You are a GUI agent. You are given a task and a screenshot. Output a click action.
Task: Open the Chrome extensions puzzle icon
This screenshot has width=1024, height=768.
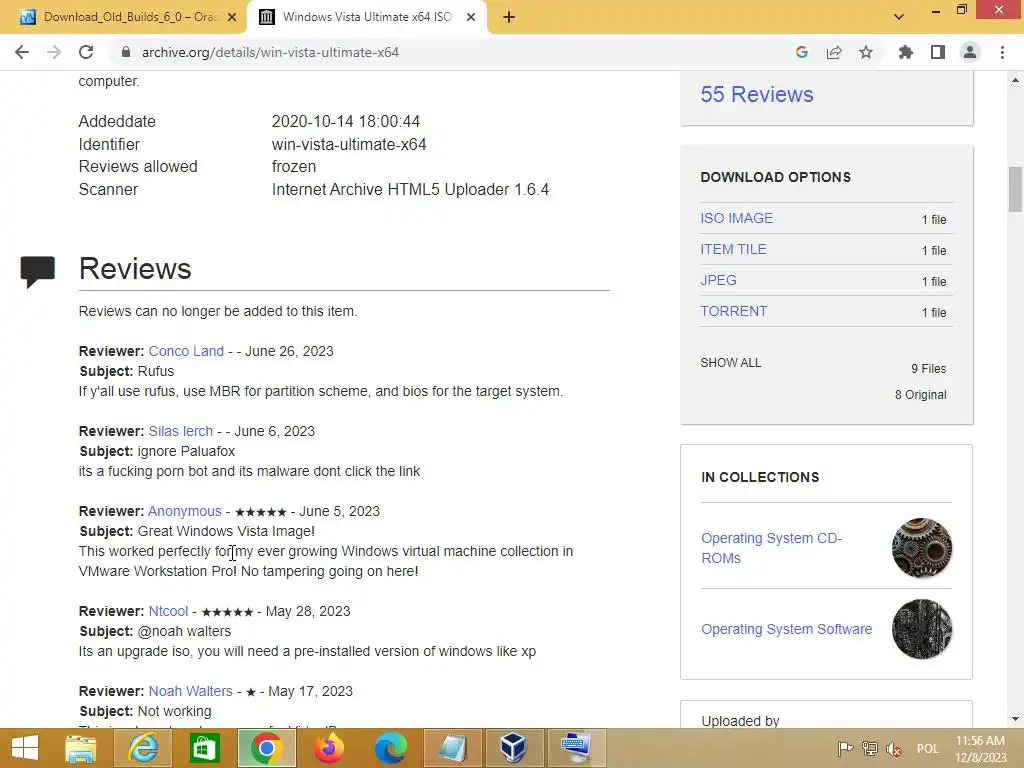coord(906,52)
